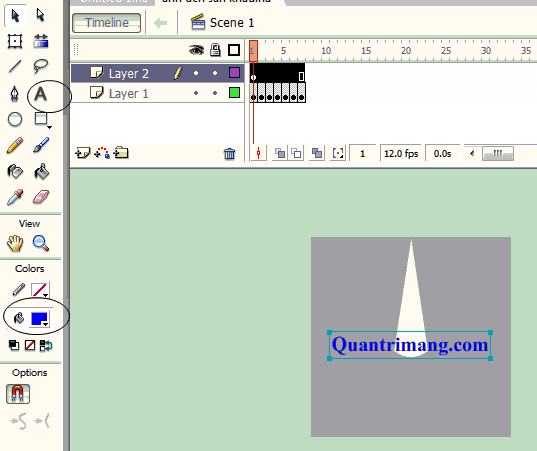Click Layer 2 purple outline color swatch

tap(234, 73)
